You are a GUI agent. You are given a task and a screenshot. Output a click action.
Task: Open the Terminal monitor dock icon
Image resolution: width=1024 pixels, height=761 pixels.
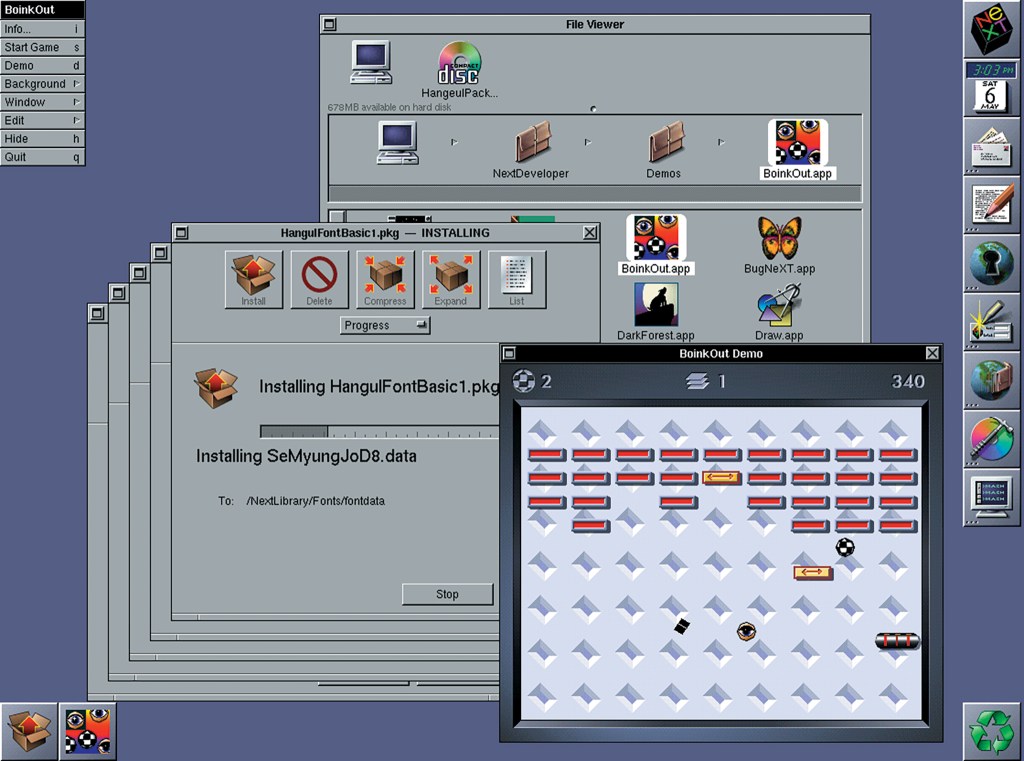991,498
